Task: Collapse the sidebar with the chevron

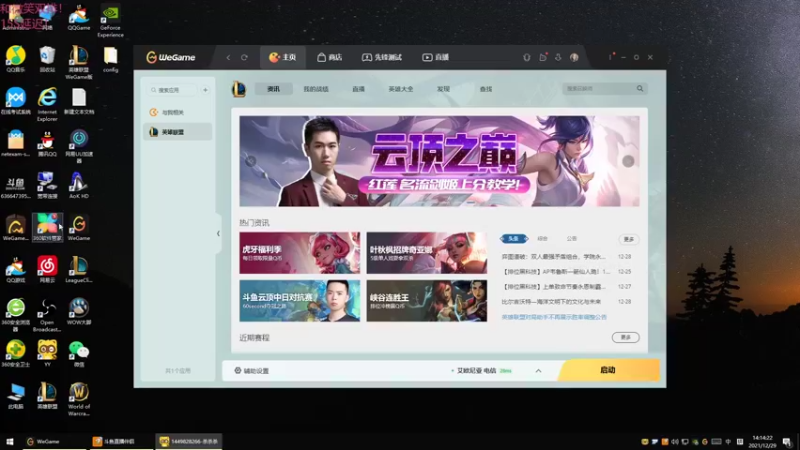Action: point(218,234)
